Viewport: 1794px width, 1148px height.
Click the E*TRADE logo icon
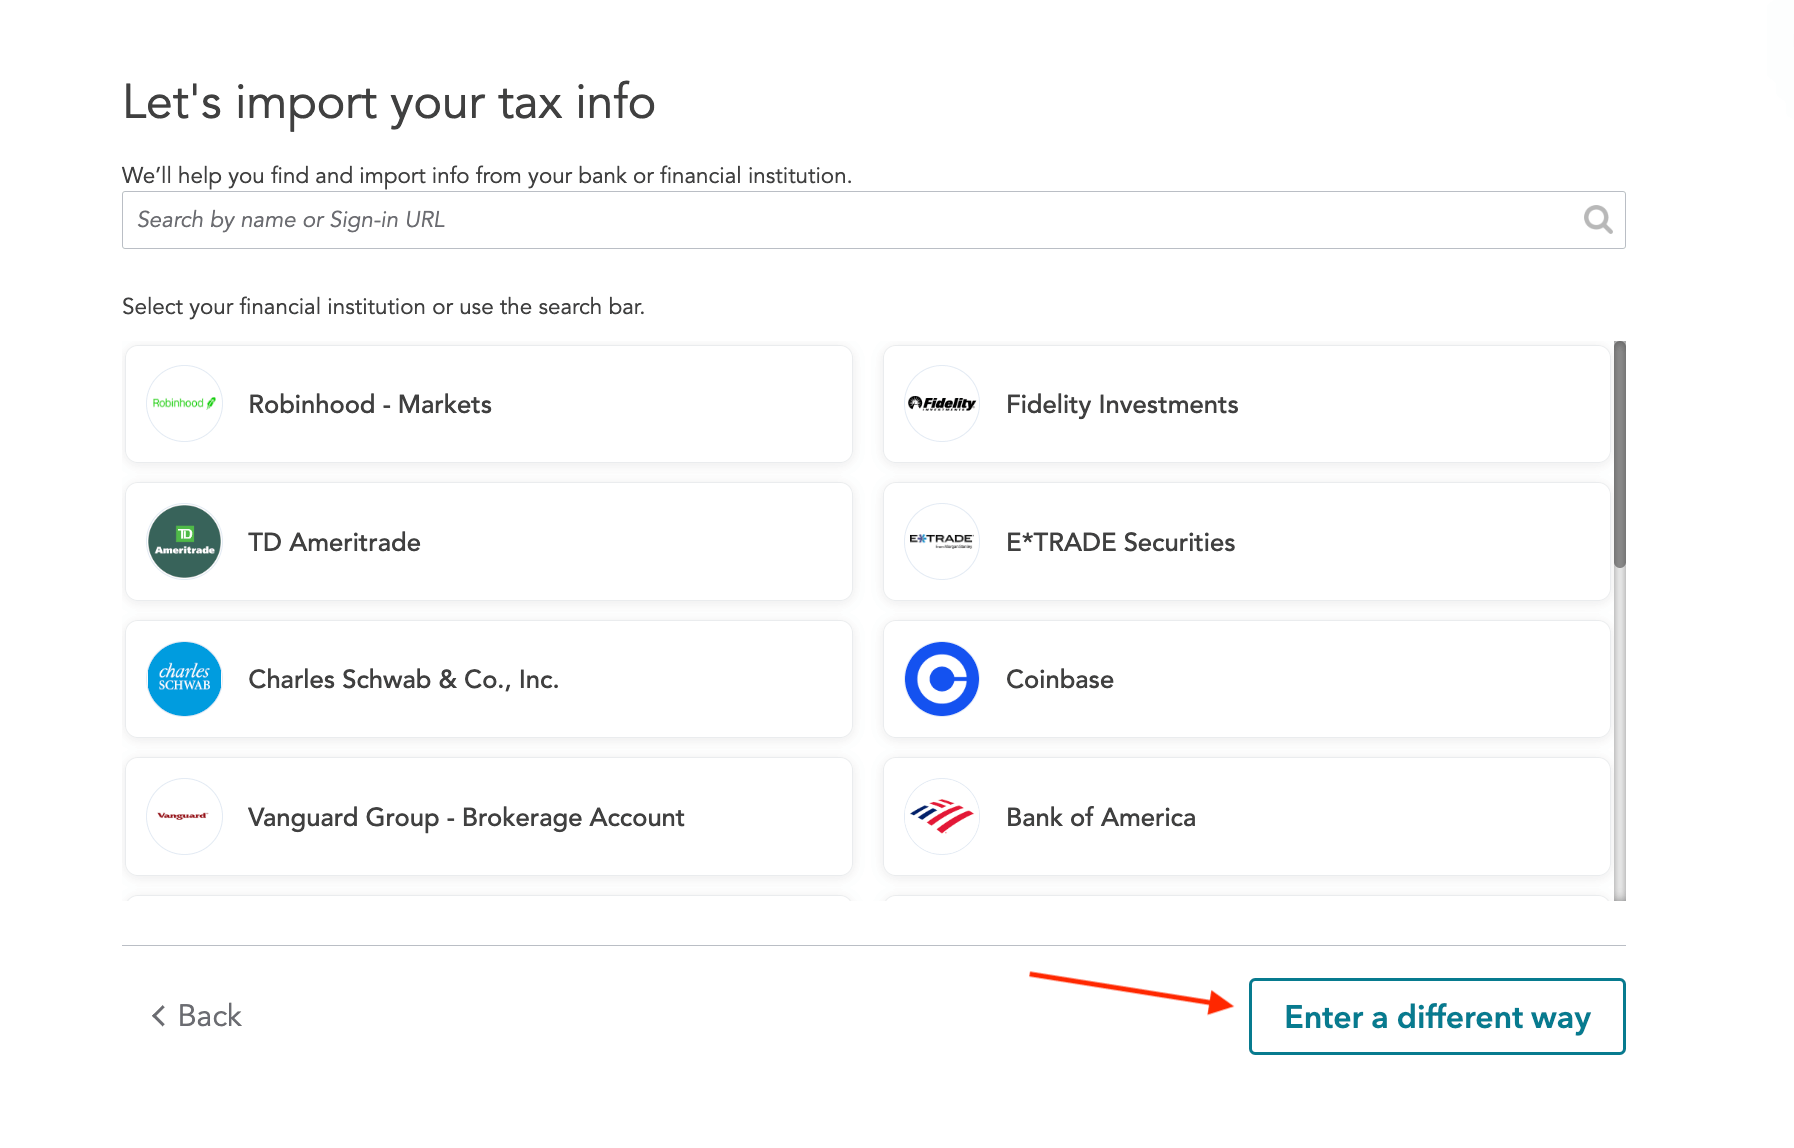point(941,542)
